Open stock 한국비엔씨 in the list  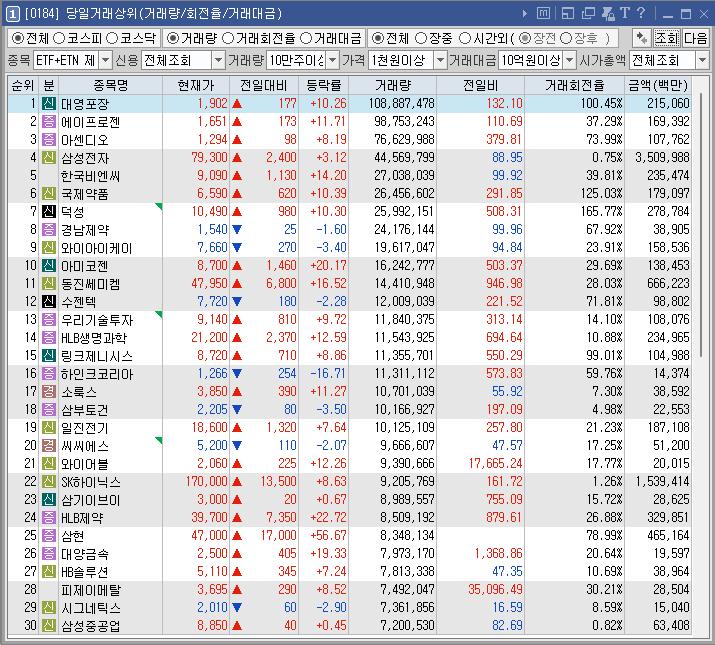point(90,176)
